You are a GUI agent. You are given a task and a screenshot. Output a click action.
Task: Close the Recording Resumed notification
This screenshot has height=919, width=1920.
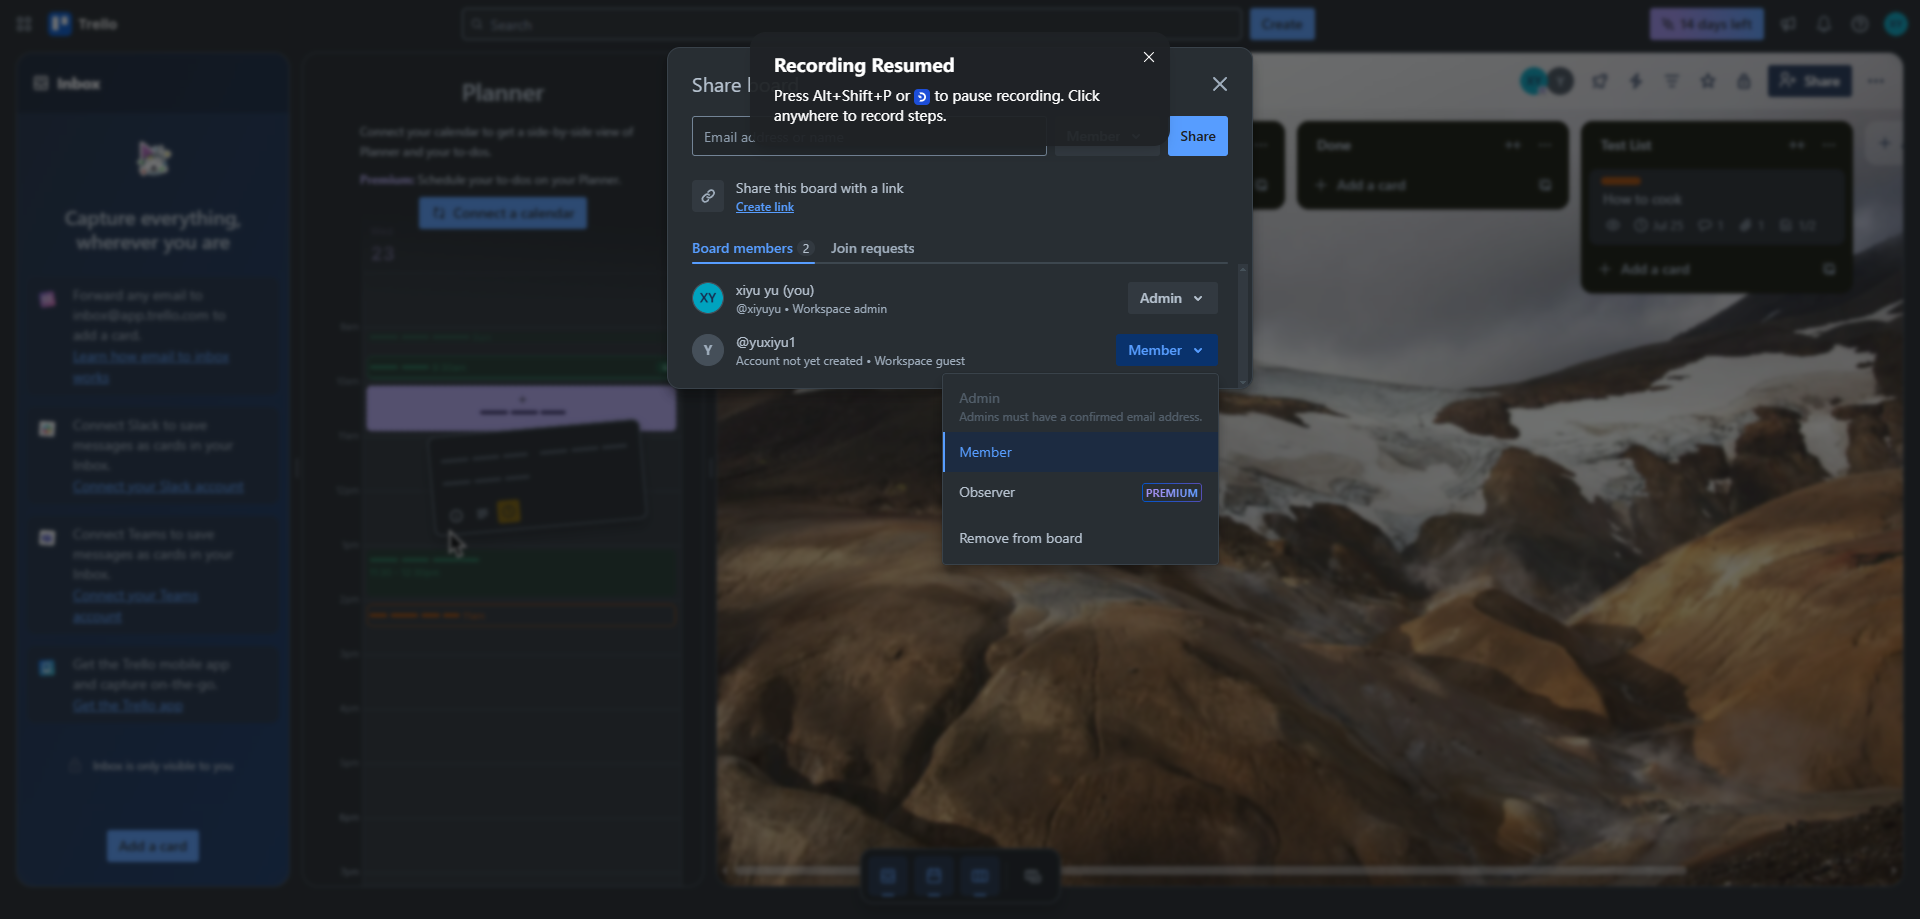1149,57
